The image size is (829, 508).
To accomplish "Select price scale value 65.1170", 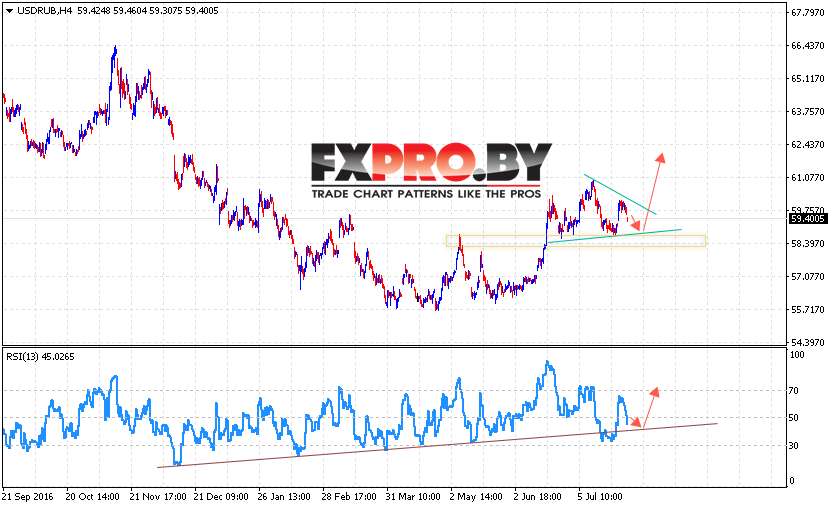I will click(x=807, y=79).
